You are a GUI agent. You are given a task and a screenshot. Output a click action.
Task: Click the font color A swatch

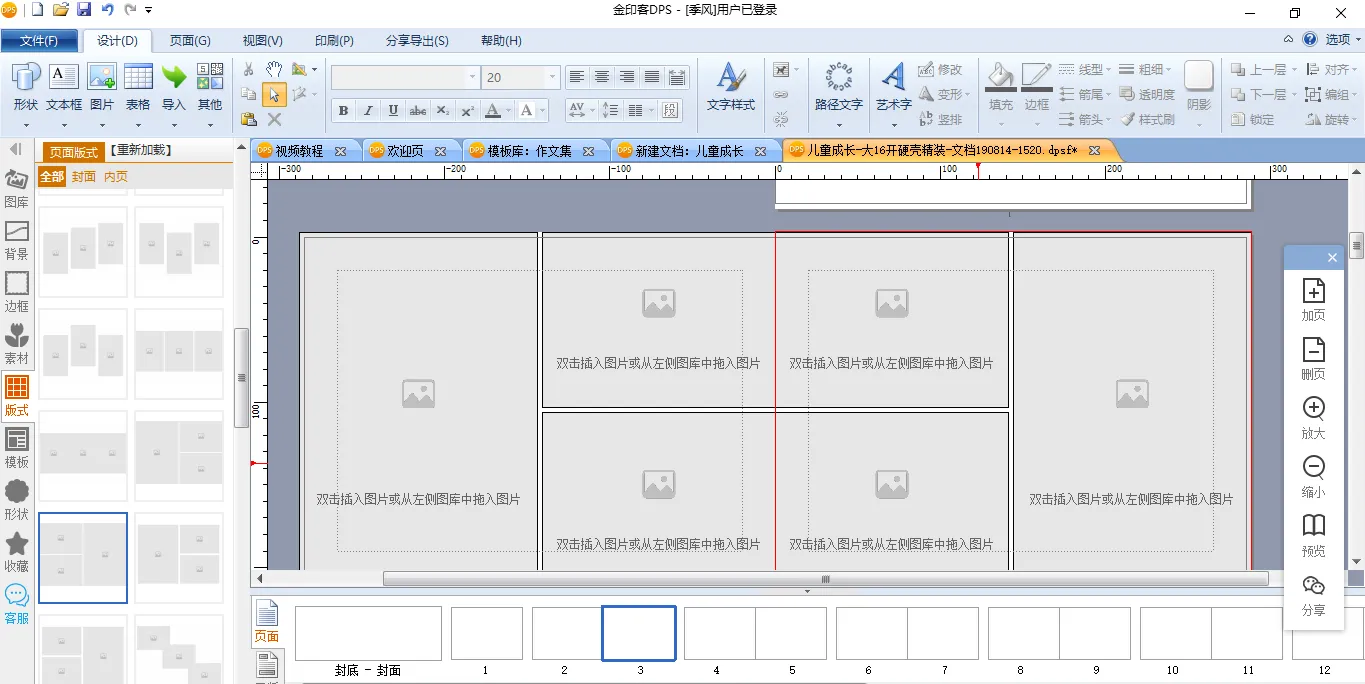(x=493, y=110)
